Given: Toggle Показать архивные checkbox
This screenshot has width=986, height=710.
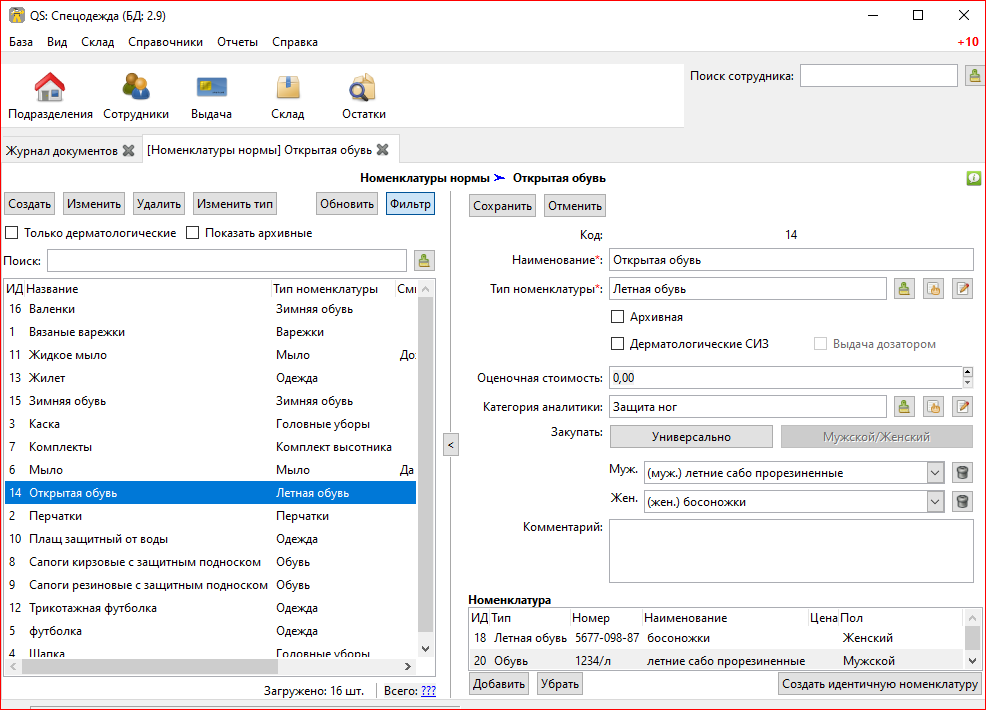Looking at the screenshot, I should [x=194, y=233].
